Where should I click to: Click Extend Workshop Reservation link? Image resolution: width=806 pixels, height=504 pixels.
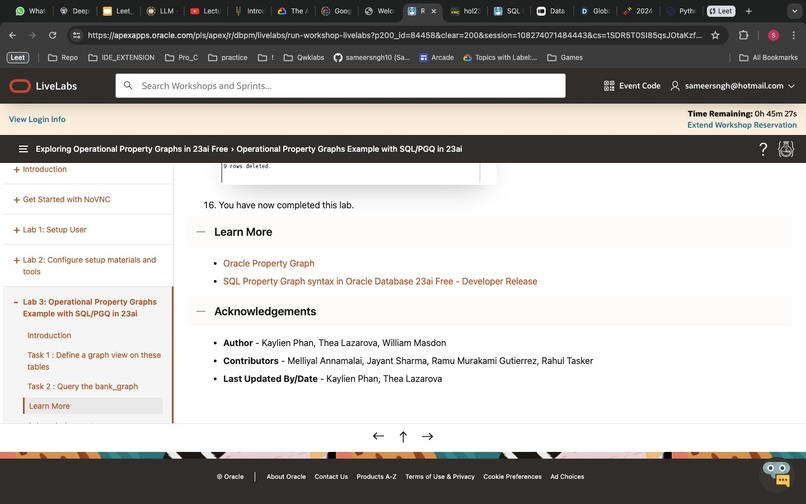coord(742,125)
